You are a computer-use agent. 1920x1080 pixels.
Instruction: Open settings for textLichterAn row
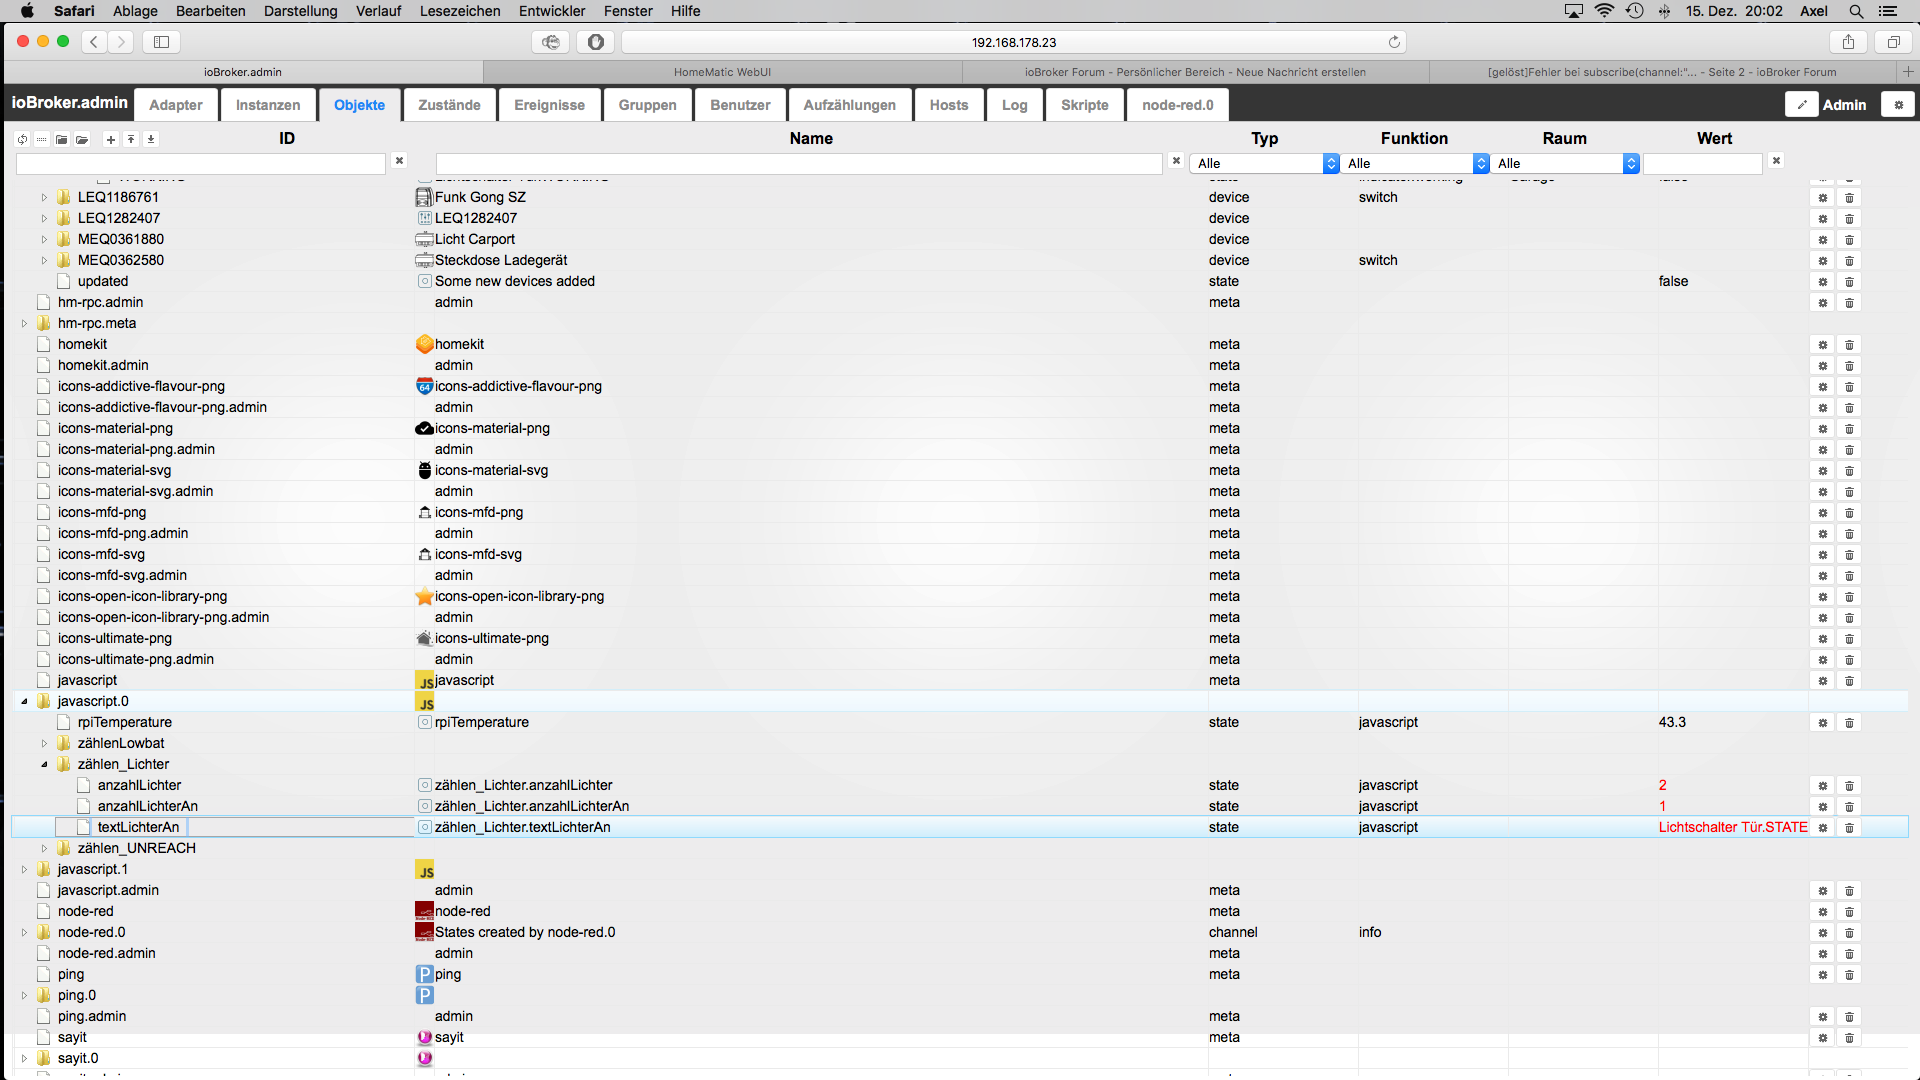tap(1822, 828)
